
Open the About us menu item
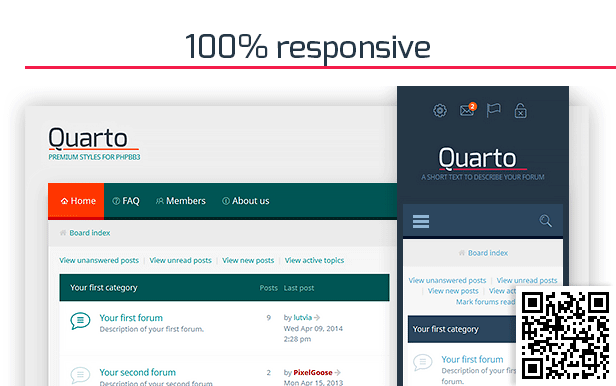point(246,201)
